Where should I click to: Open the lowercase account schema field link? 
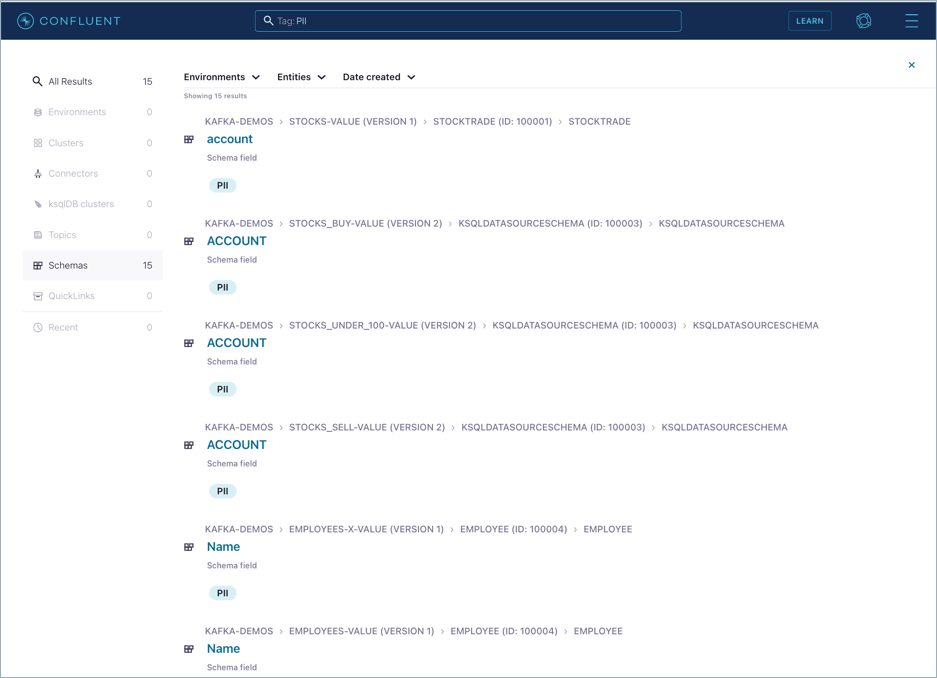230,139
